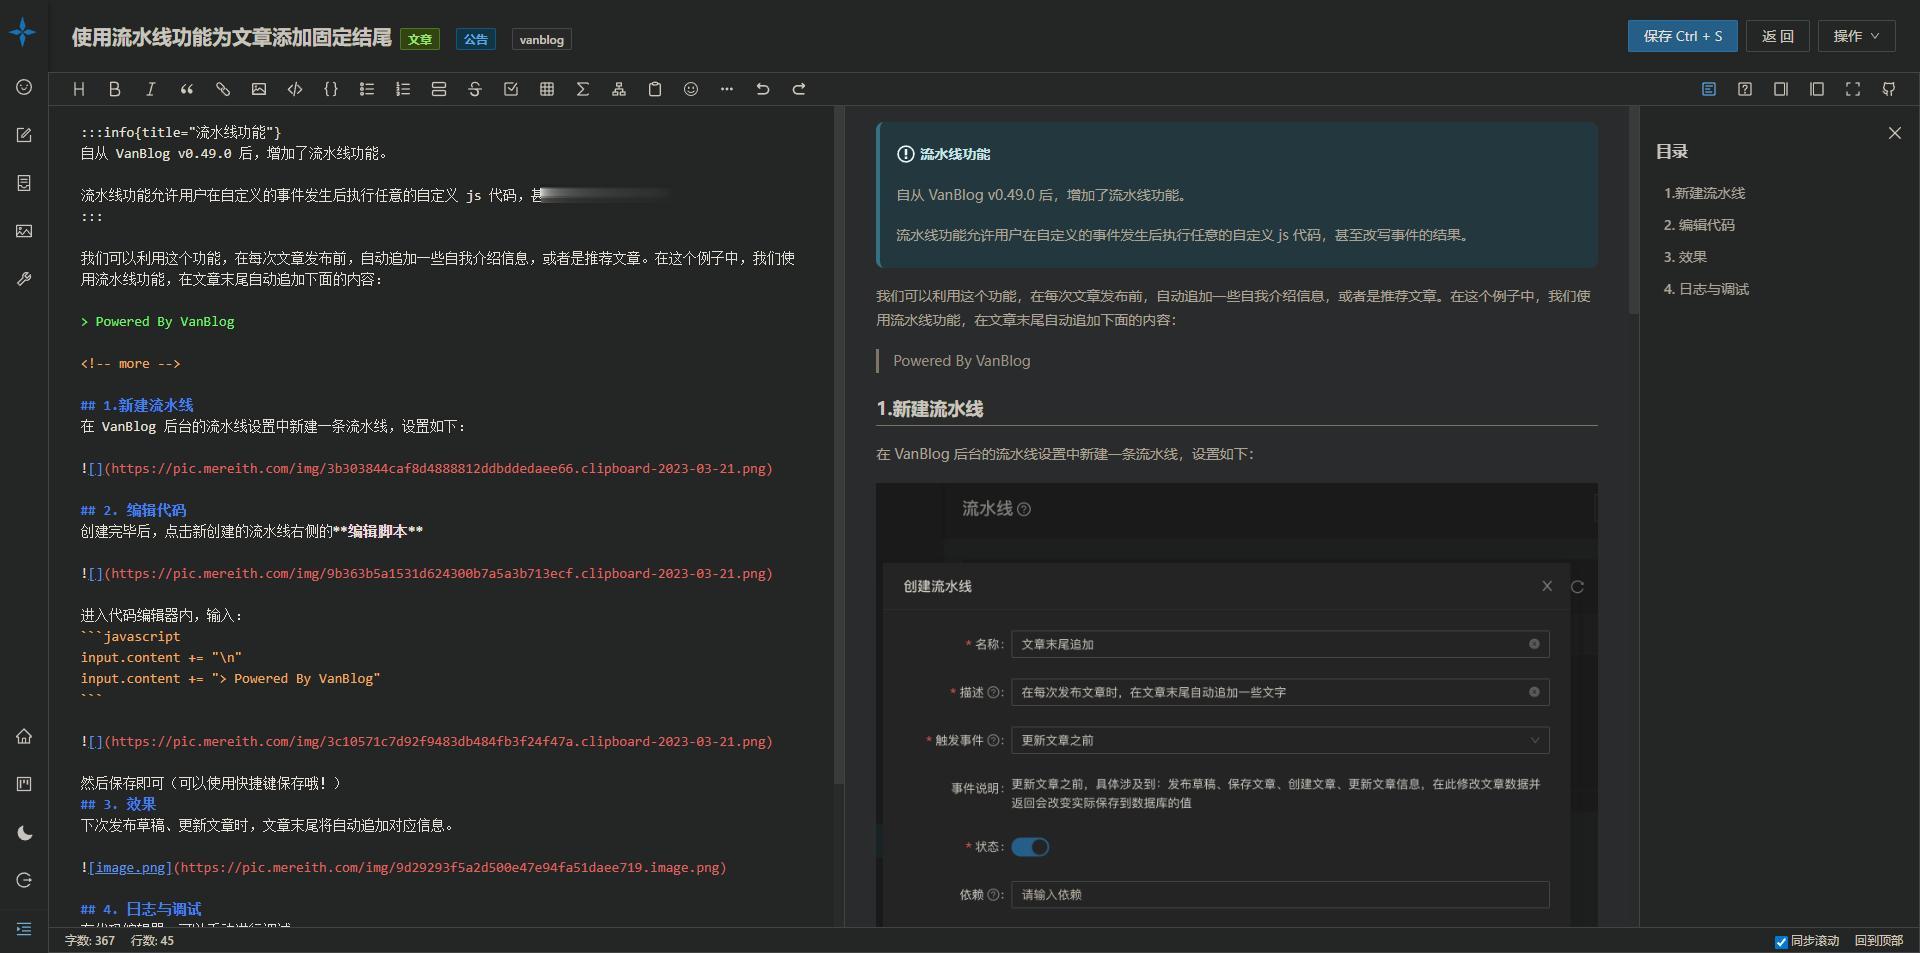
Task: Click the strikethrough icon
Action: [475, 89]
